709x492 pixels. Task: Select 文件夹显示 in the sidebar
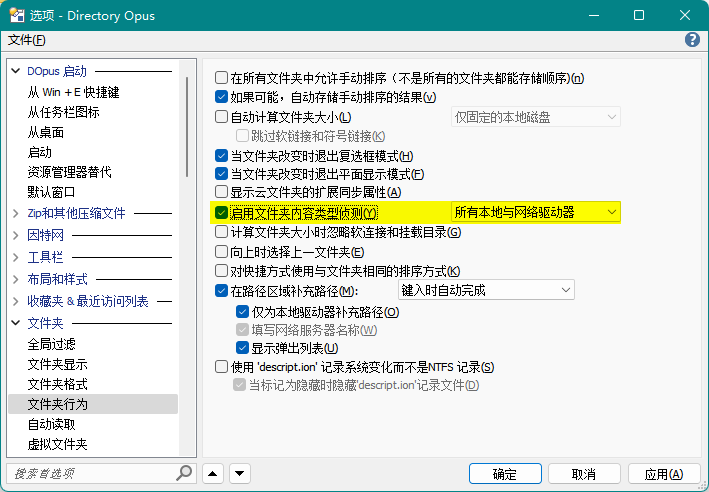(x=57, y=364)
